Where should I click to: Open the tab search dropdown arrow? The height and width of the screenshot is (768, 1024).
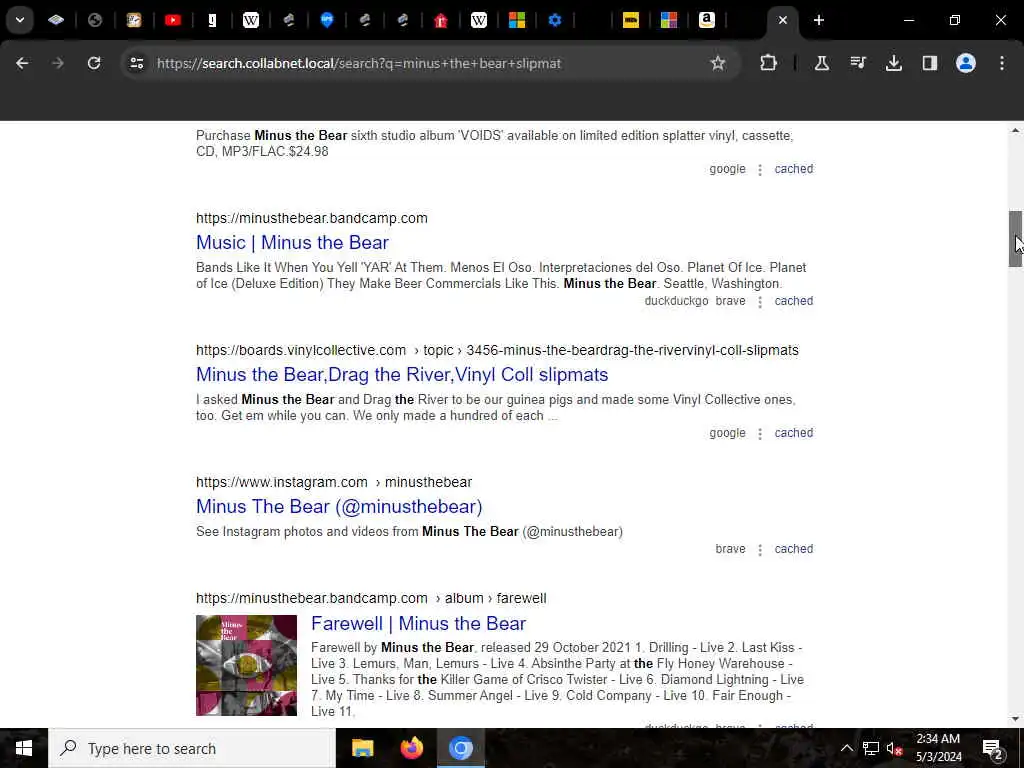20,20
